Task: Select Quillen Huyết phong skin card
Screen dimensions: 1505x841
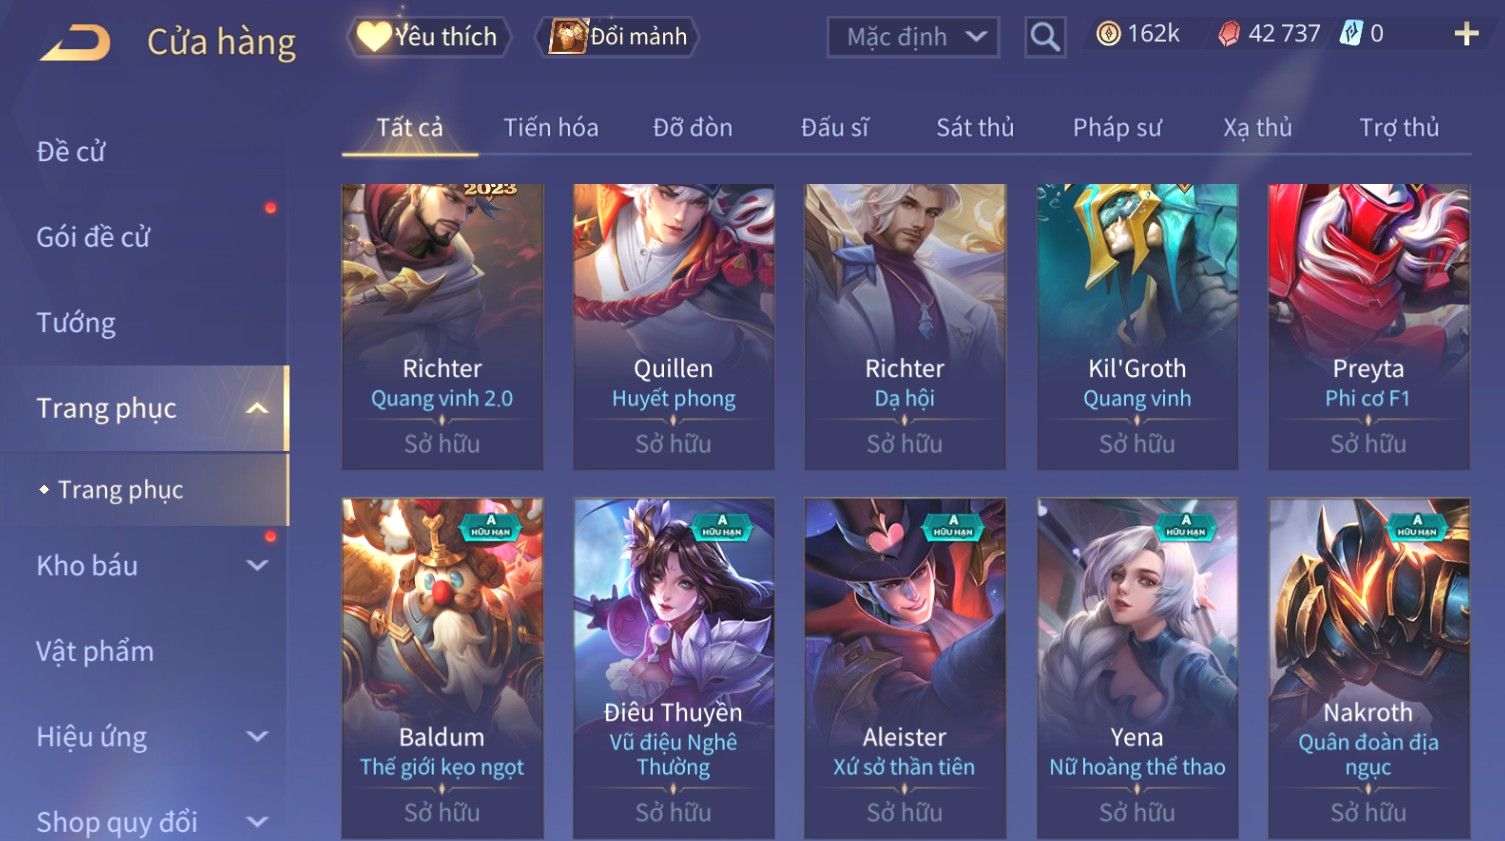Action: (673, 326)
